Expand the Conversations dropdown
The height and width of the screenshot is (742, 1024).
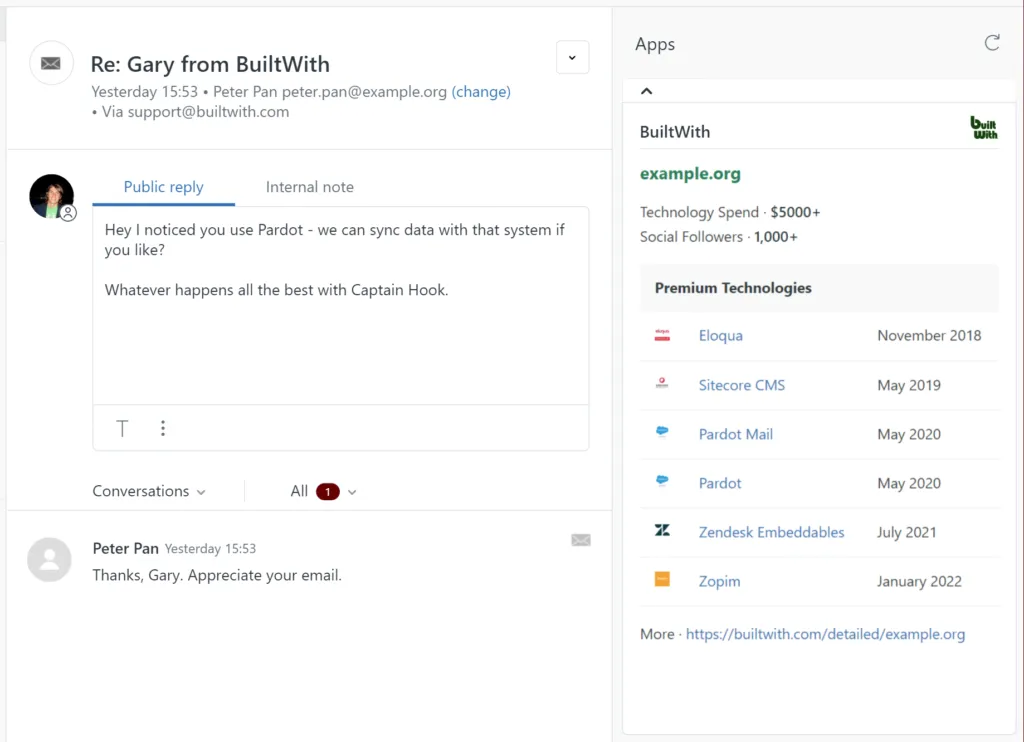[x=149, y=491]
